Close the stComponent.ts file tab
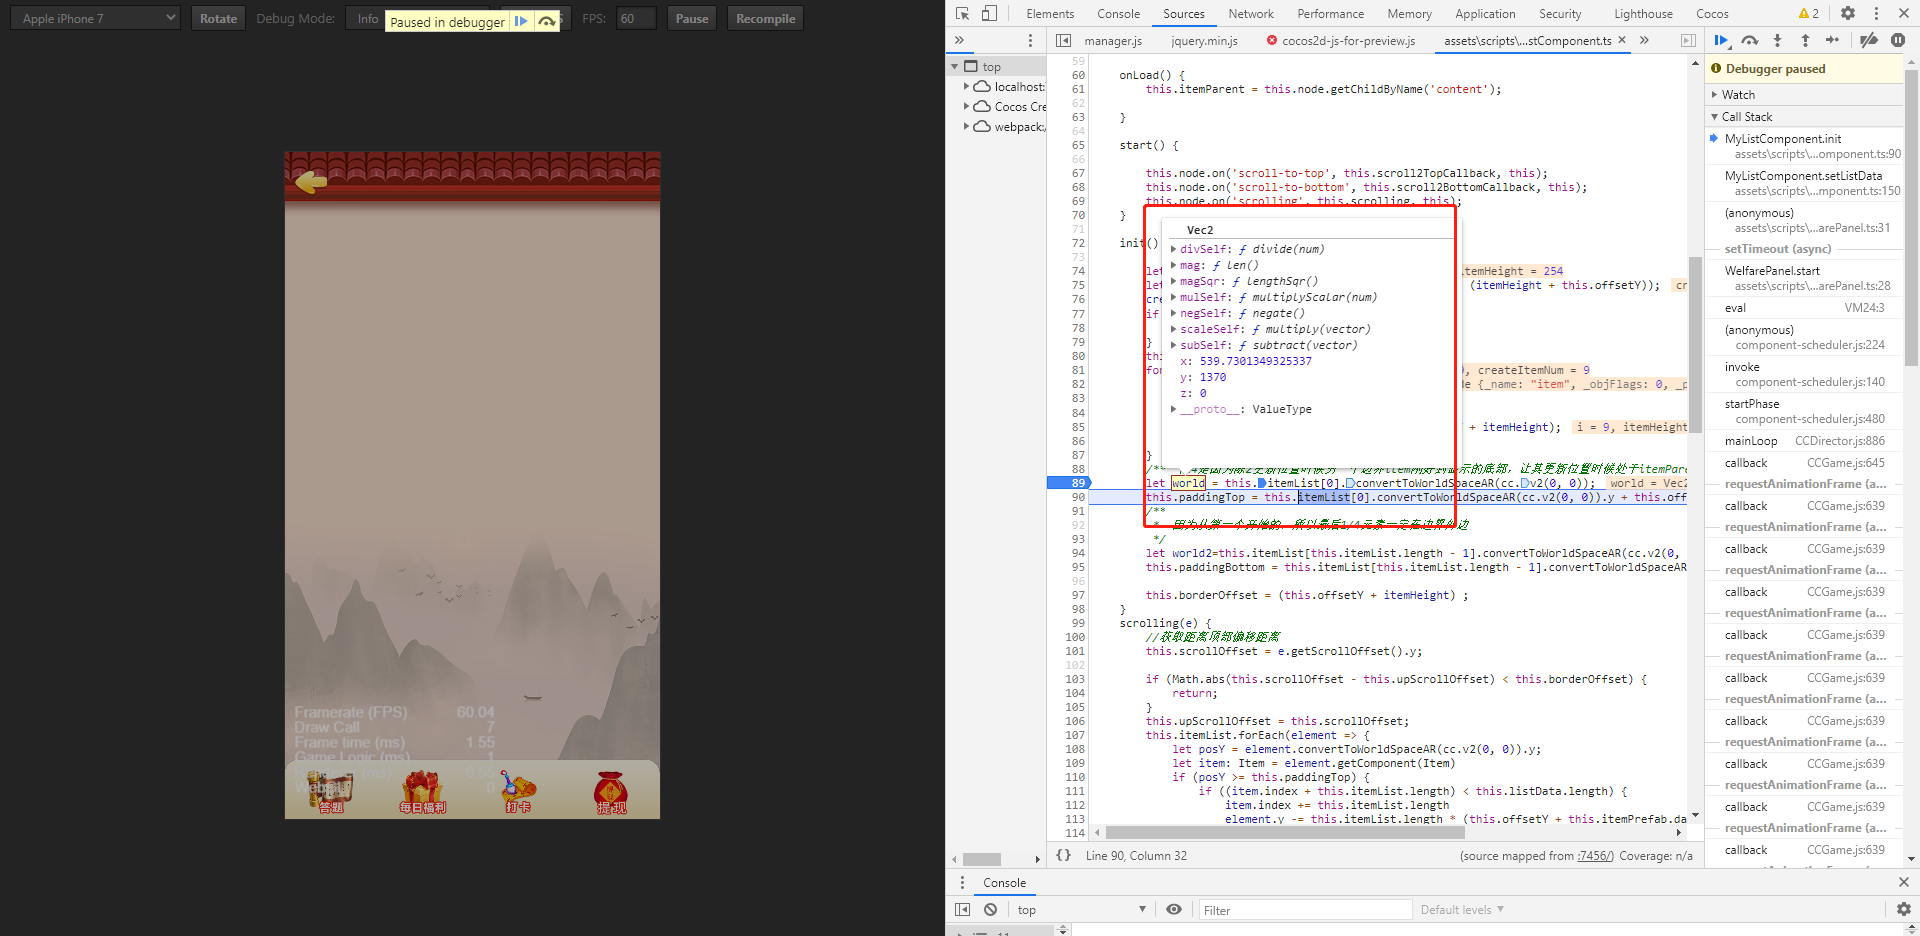 1622,40
